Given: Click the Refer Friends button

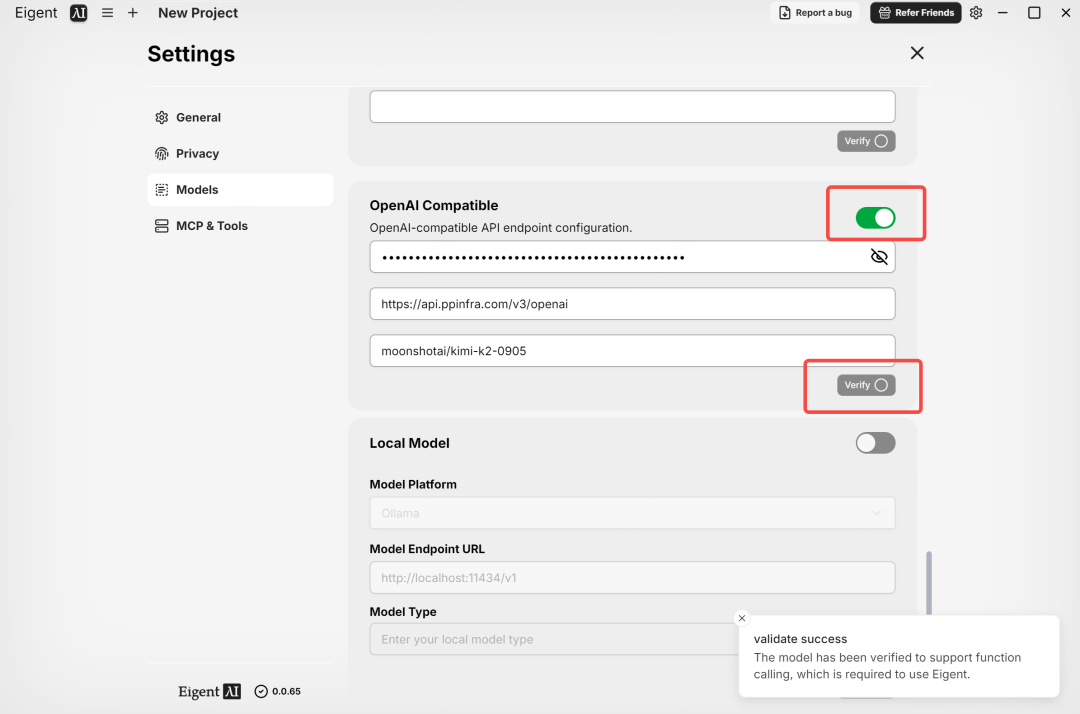Looking at the screenshot, I should click(915, 13).
